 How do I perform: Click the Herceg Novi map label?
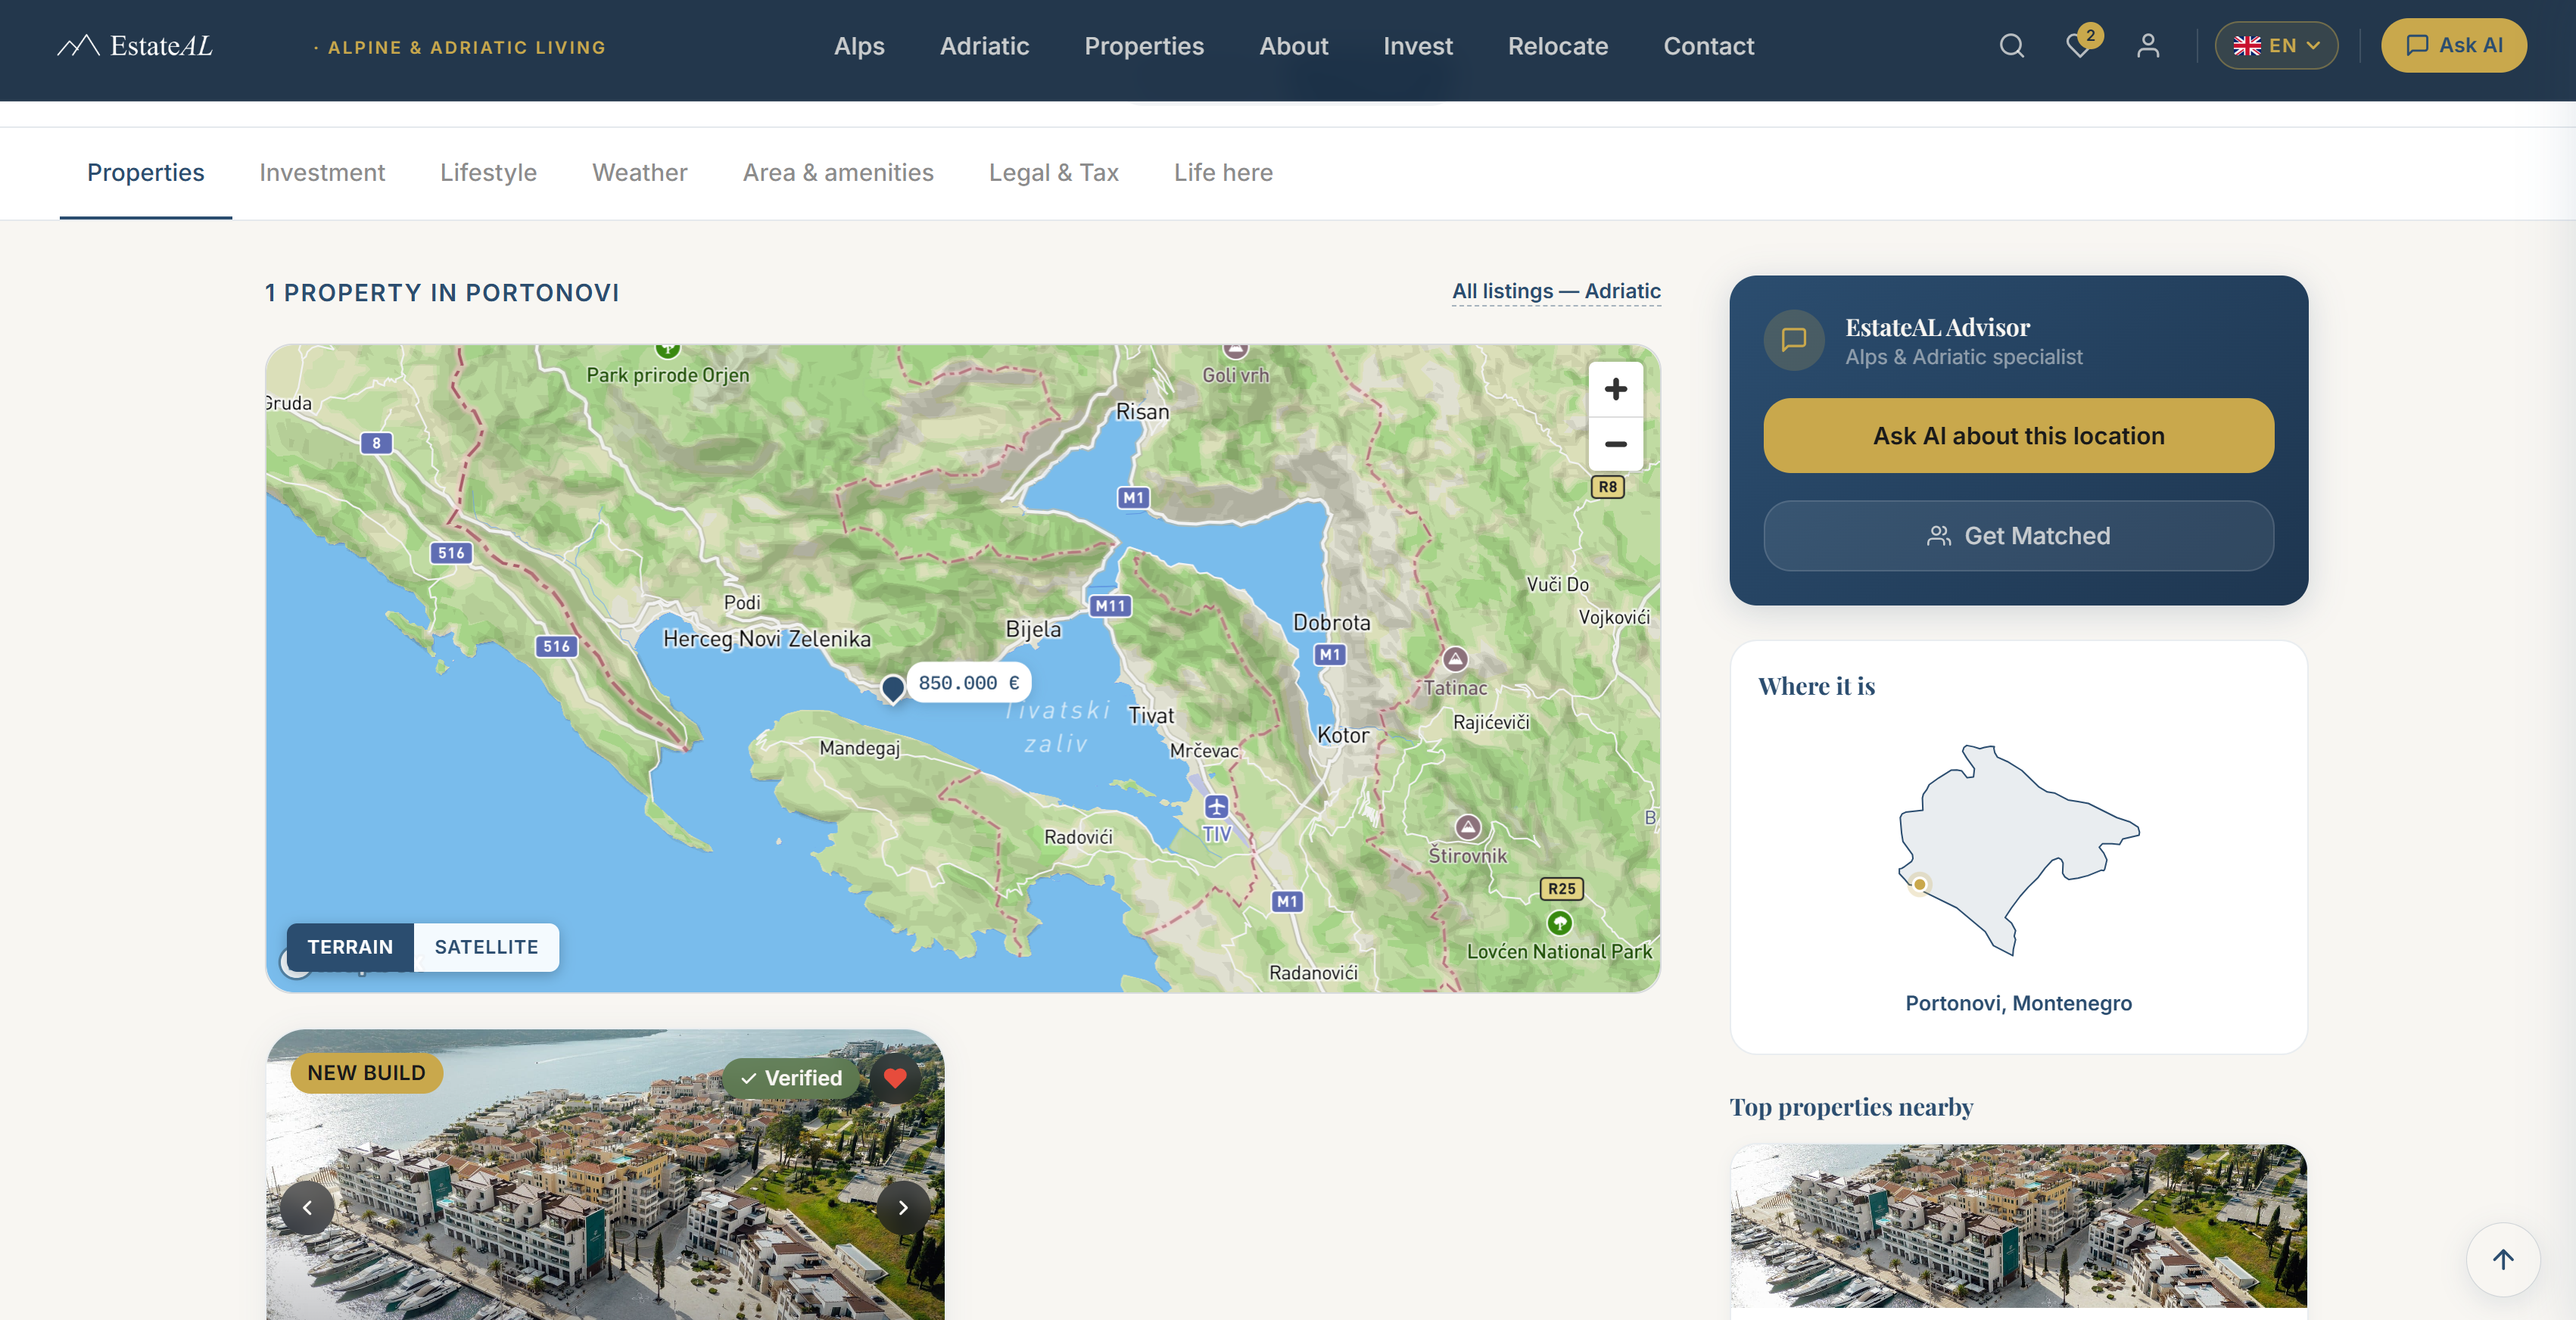click(x=721, y=639)
